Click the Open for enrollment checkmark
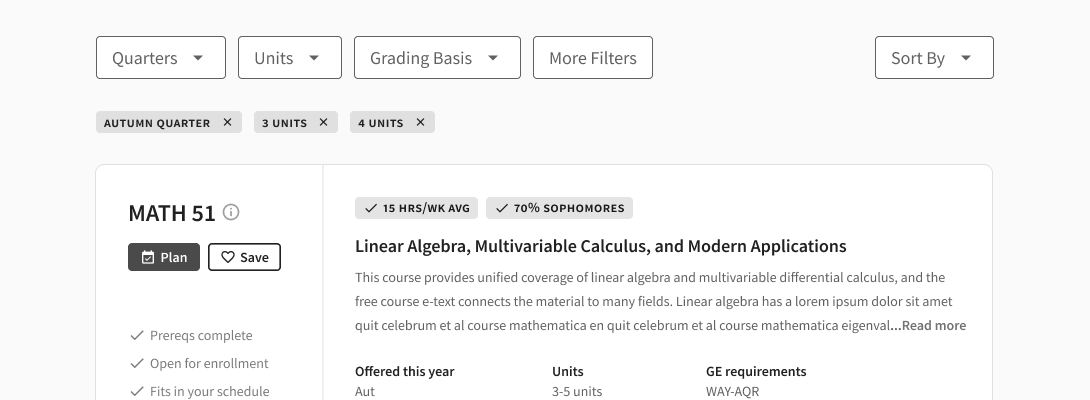This screenshot has height=400, width=1090. click(x=137, y=363)
